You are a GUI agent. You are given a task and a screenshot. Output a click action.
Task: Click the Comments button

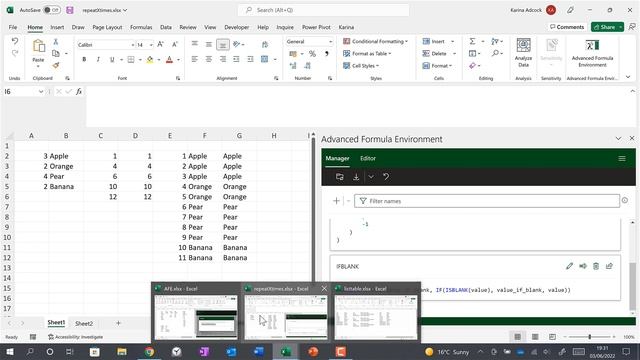[x=567, y=27]
